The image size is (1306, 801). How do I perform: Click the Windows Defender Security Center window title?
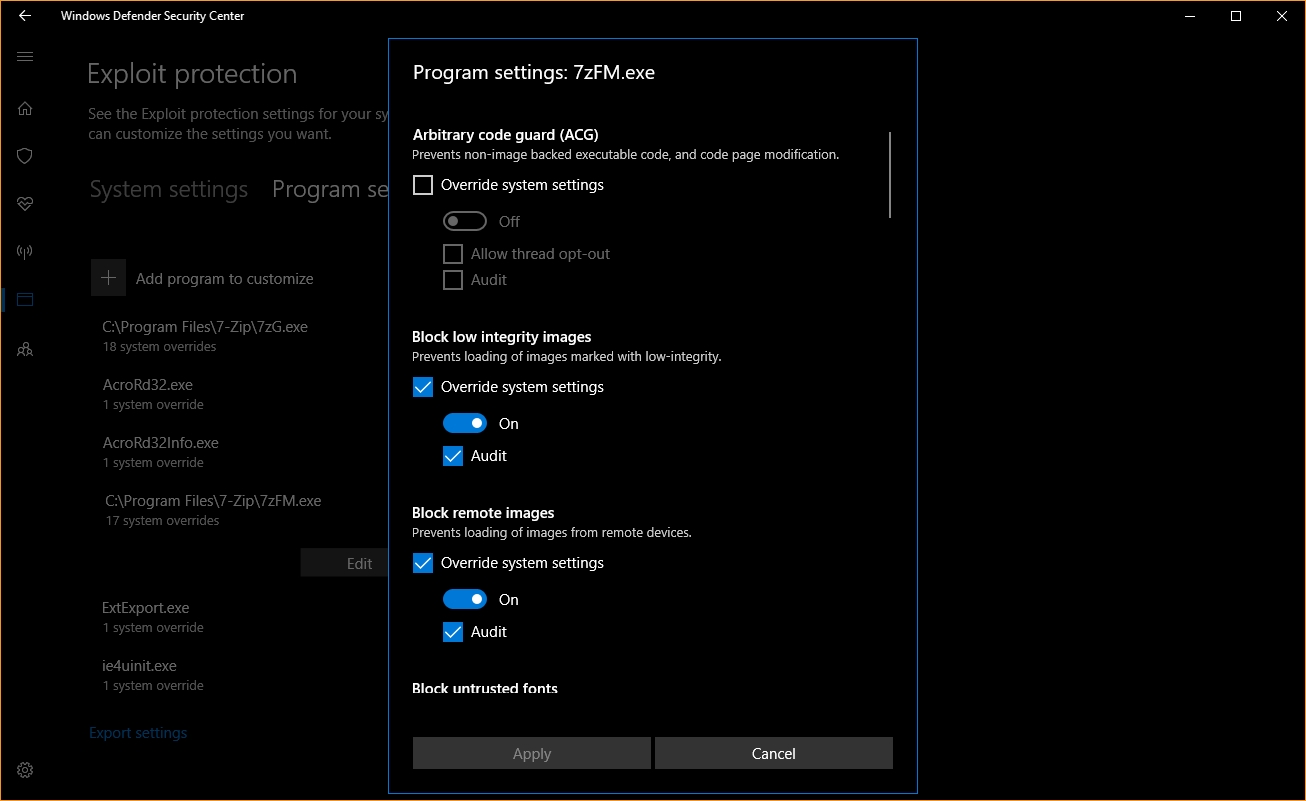(x=152, y=16)
